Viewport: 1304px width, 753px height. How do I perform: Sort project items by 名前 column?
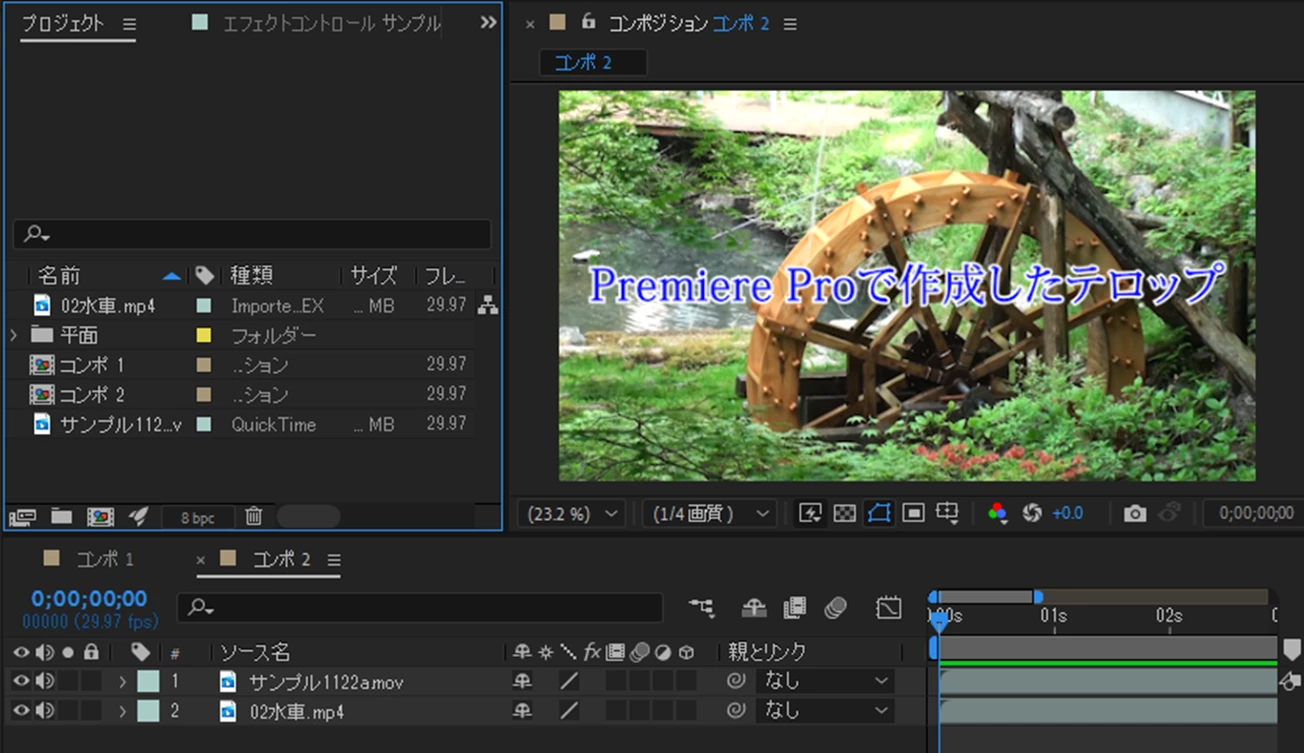pyautogui.click(x=60, y=275)
